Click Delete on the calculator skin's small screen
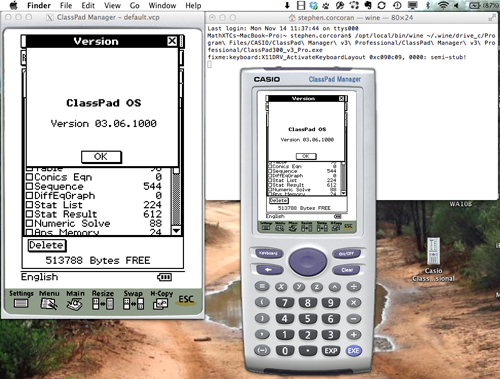Screen dimensions: 500x379 tap(279, 200)
